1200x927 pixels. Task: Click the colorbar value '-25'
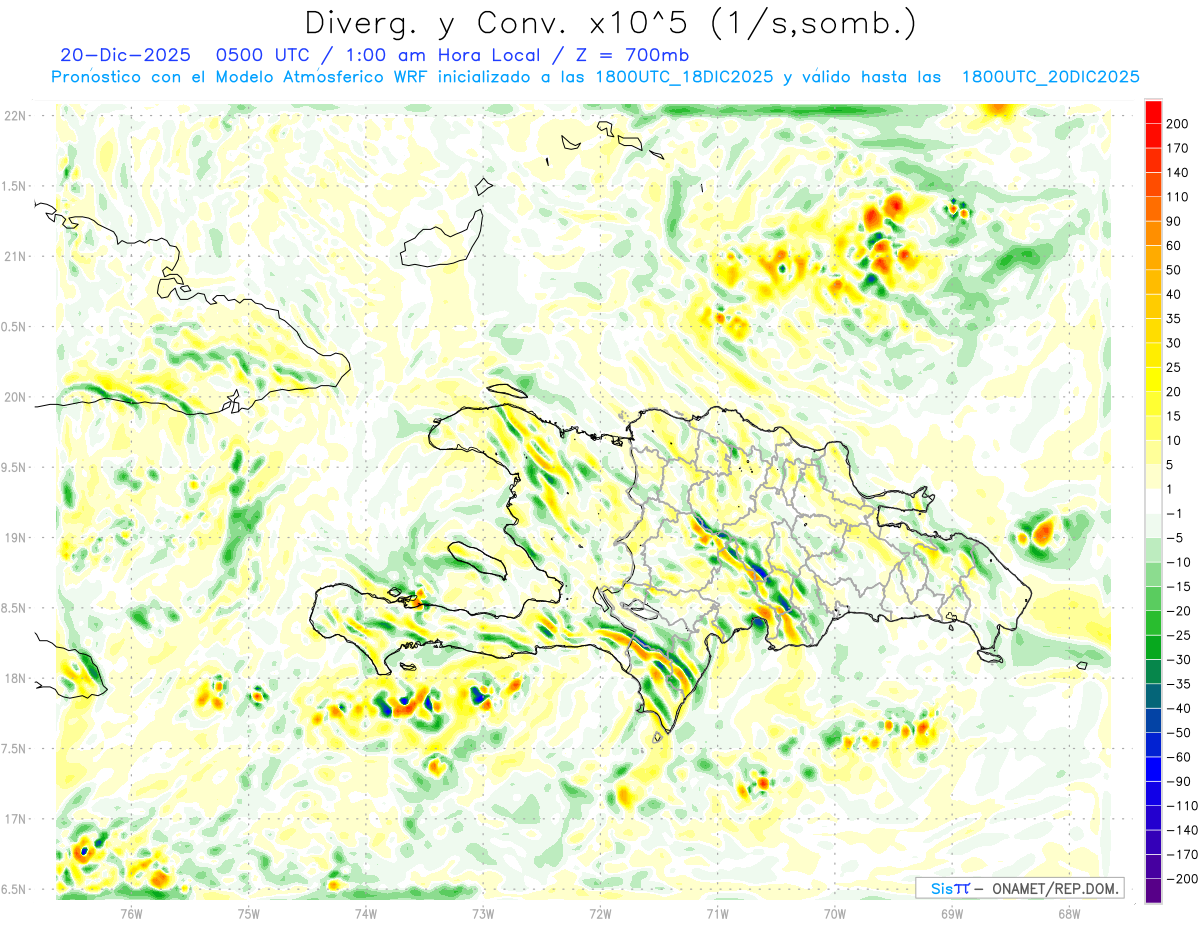1180,636
